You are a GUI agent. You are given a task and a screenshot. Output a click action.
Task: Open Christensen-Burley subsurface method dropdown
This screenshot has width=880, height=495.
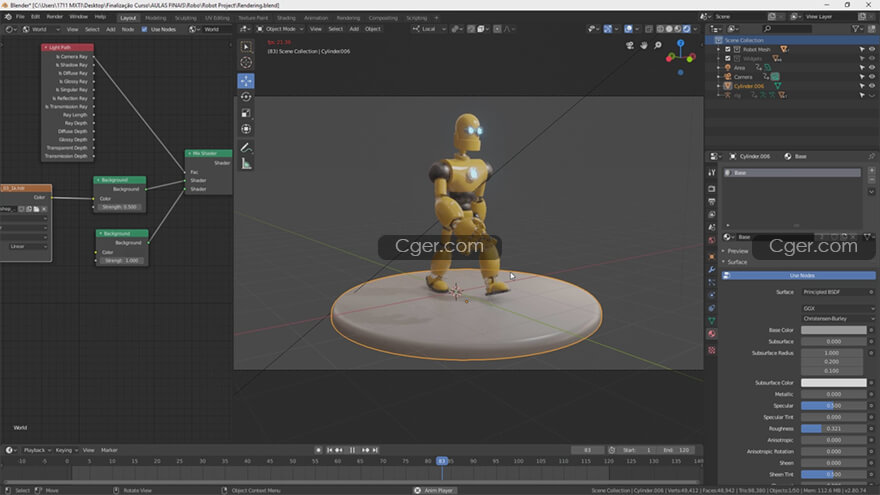click(x=838, y=318)
